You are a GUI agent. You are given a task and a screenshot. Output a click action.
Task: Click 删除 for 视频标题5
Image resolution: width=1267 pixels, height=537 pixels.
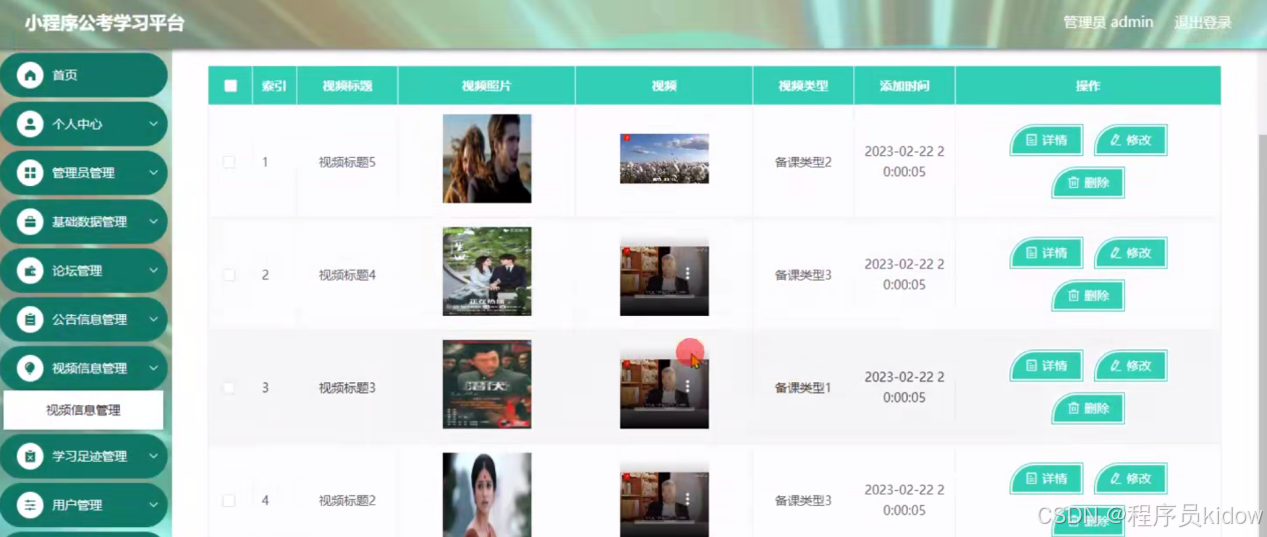(1088, 183)
